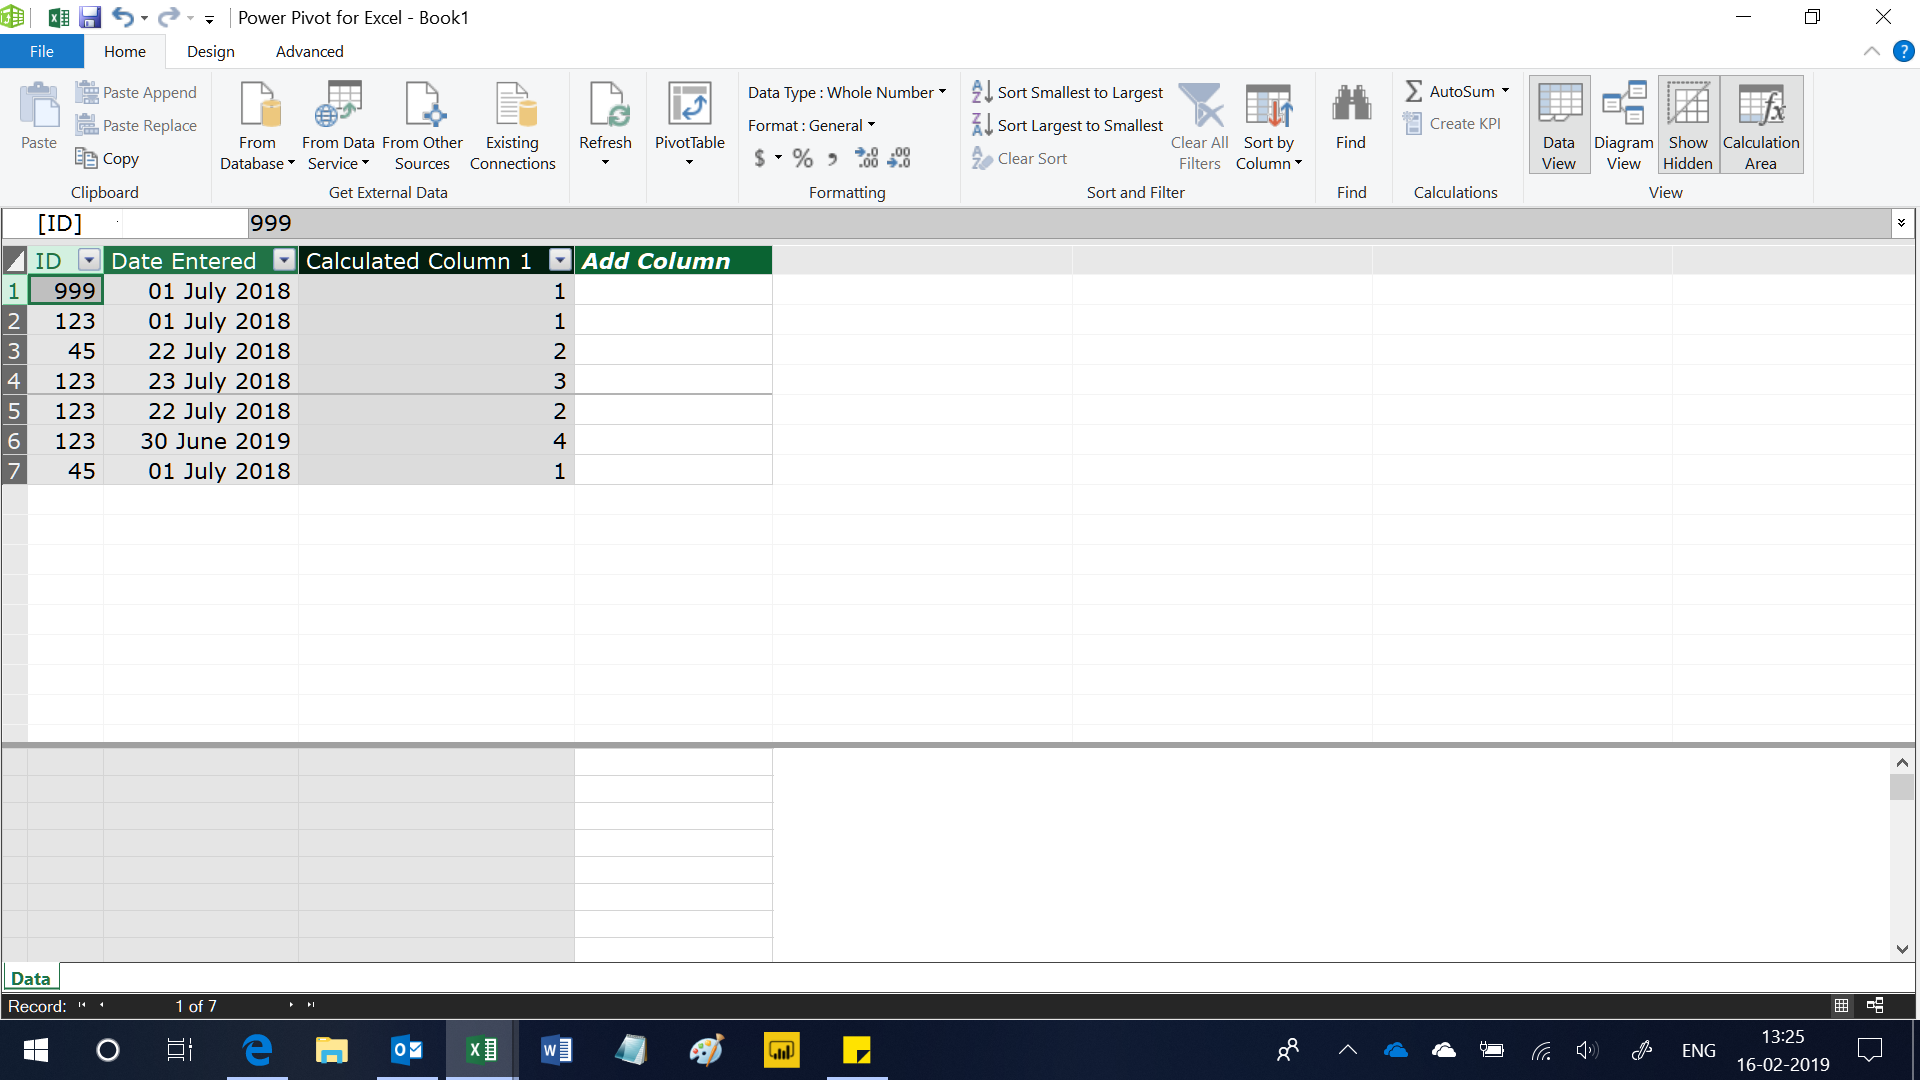Click the Sort by Column icon

coord(1268,126)
